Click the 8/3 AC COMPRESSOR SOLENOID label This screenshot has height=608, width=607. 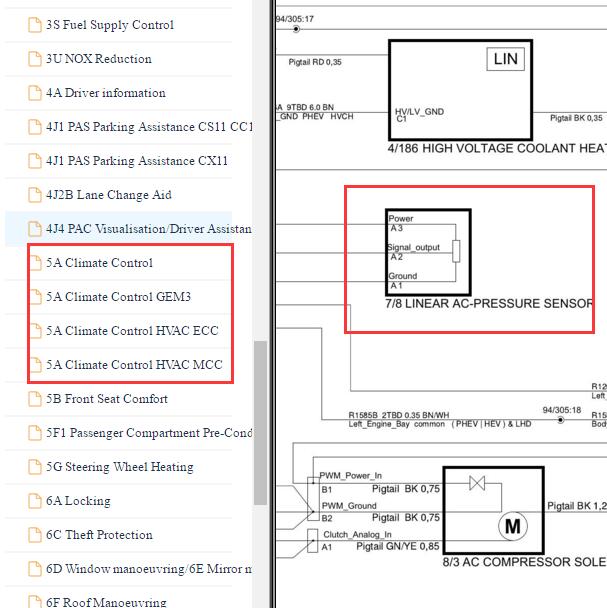(524, 562)
